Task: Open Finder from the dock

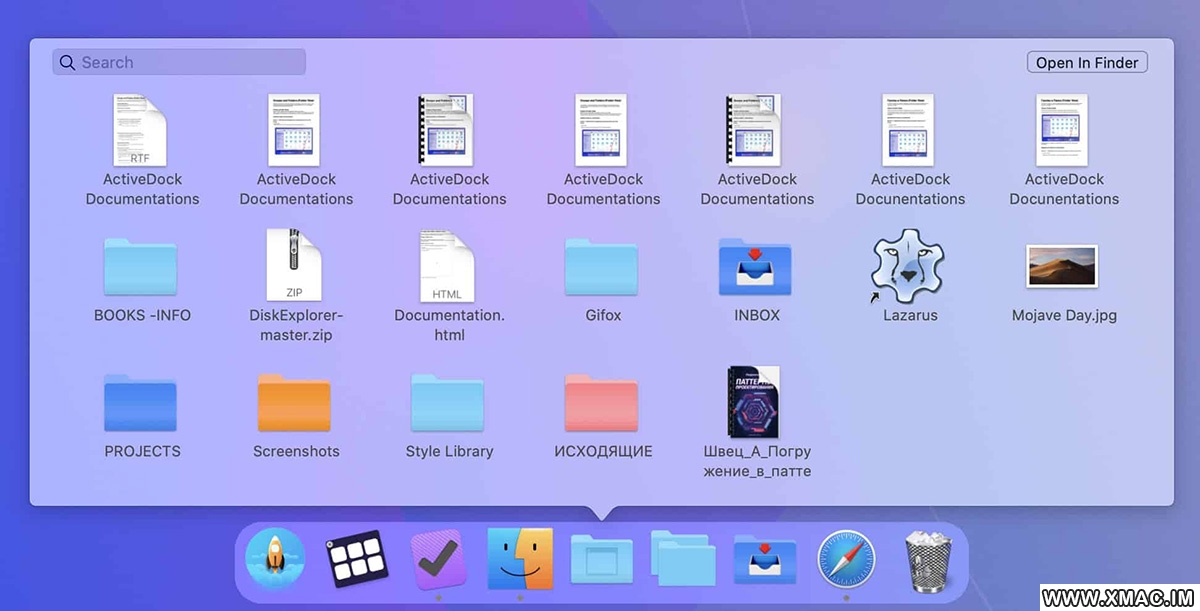Action: point(520,558)
